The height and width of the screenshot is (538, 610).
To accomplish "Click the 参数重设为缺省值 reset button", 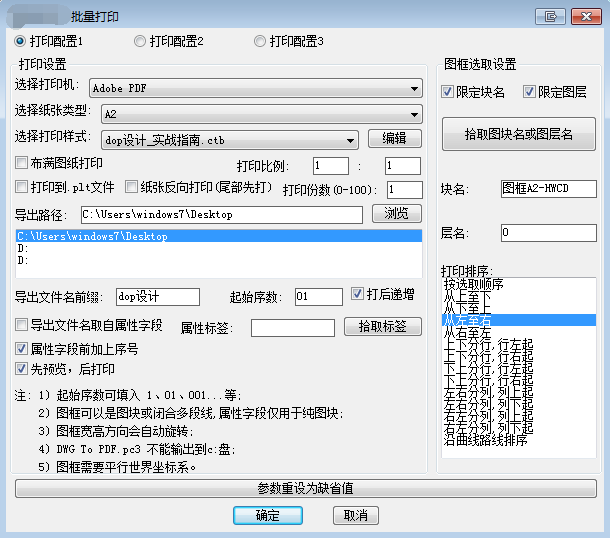I will tap(306, 489).
